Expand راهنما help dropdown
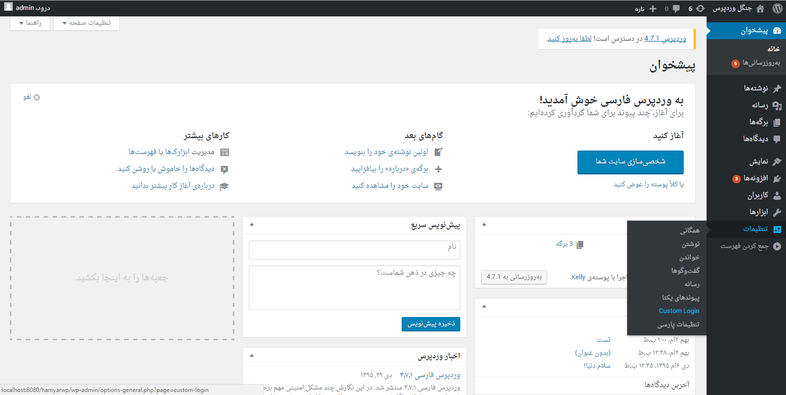 tap(30, 23)
